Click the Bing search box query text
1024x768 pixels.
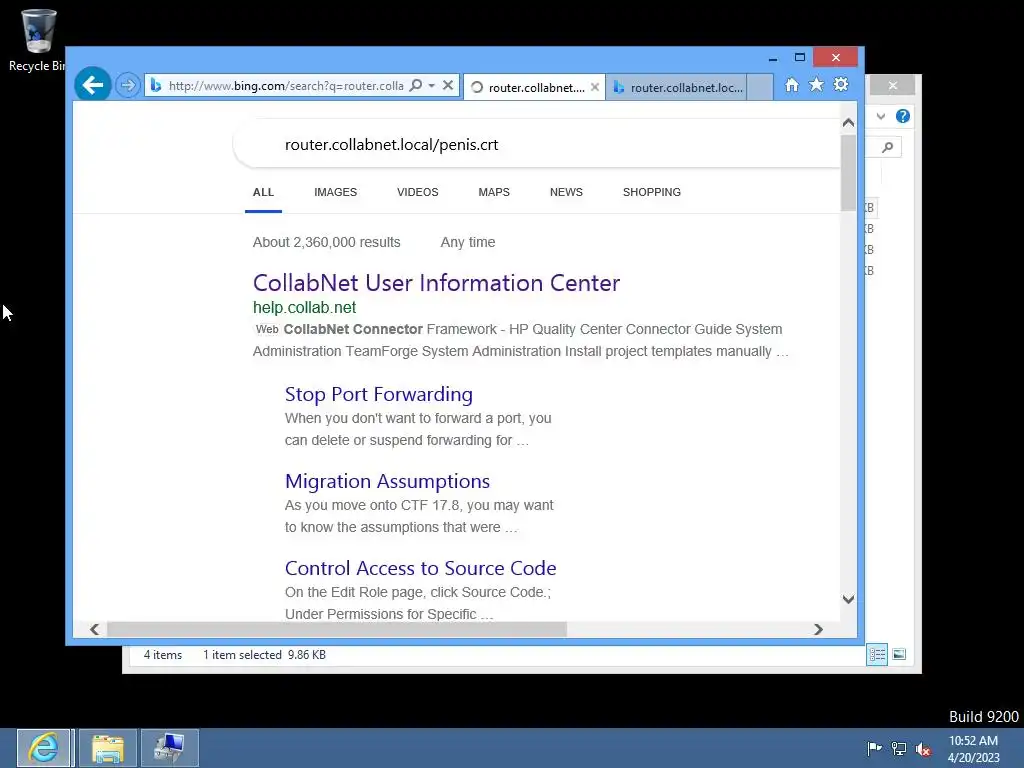tap(391, 145)
